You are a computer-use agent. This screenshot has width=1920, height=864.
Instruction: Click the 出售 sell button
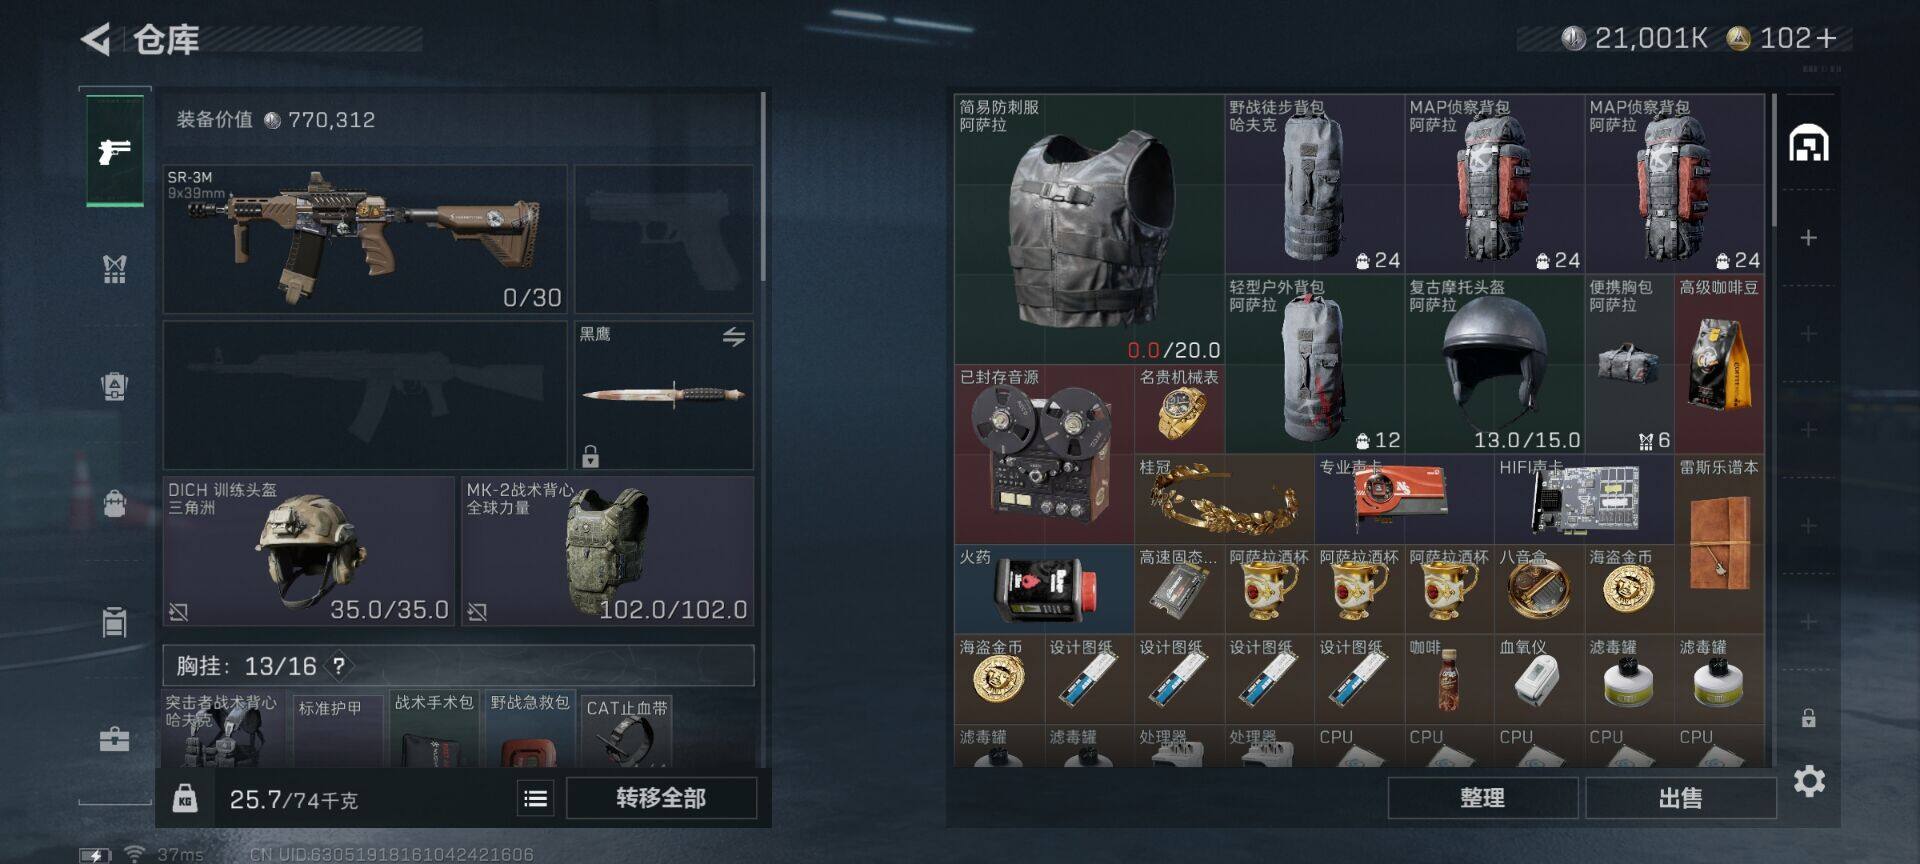[x=1680, y=798]
